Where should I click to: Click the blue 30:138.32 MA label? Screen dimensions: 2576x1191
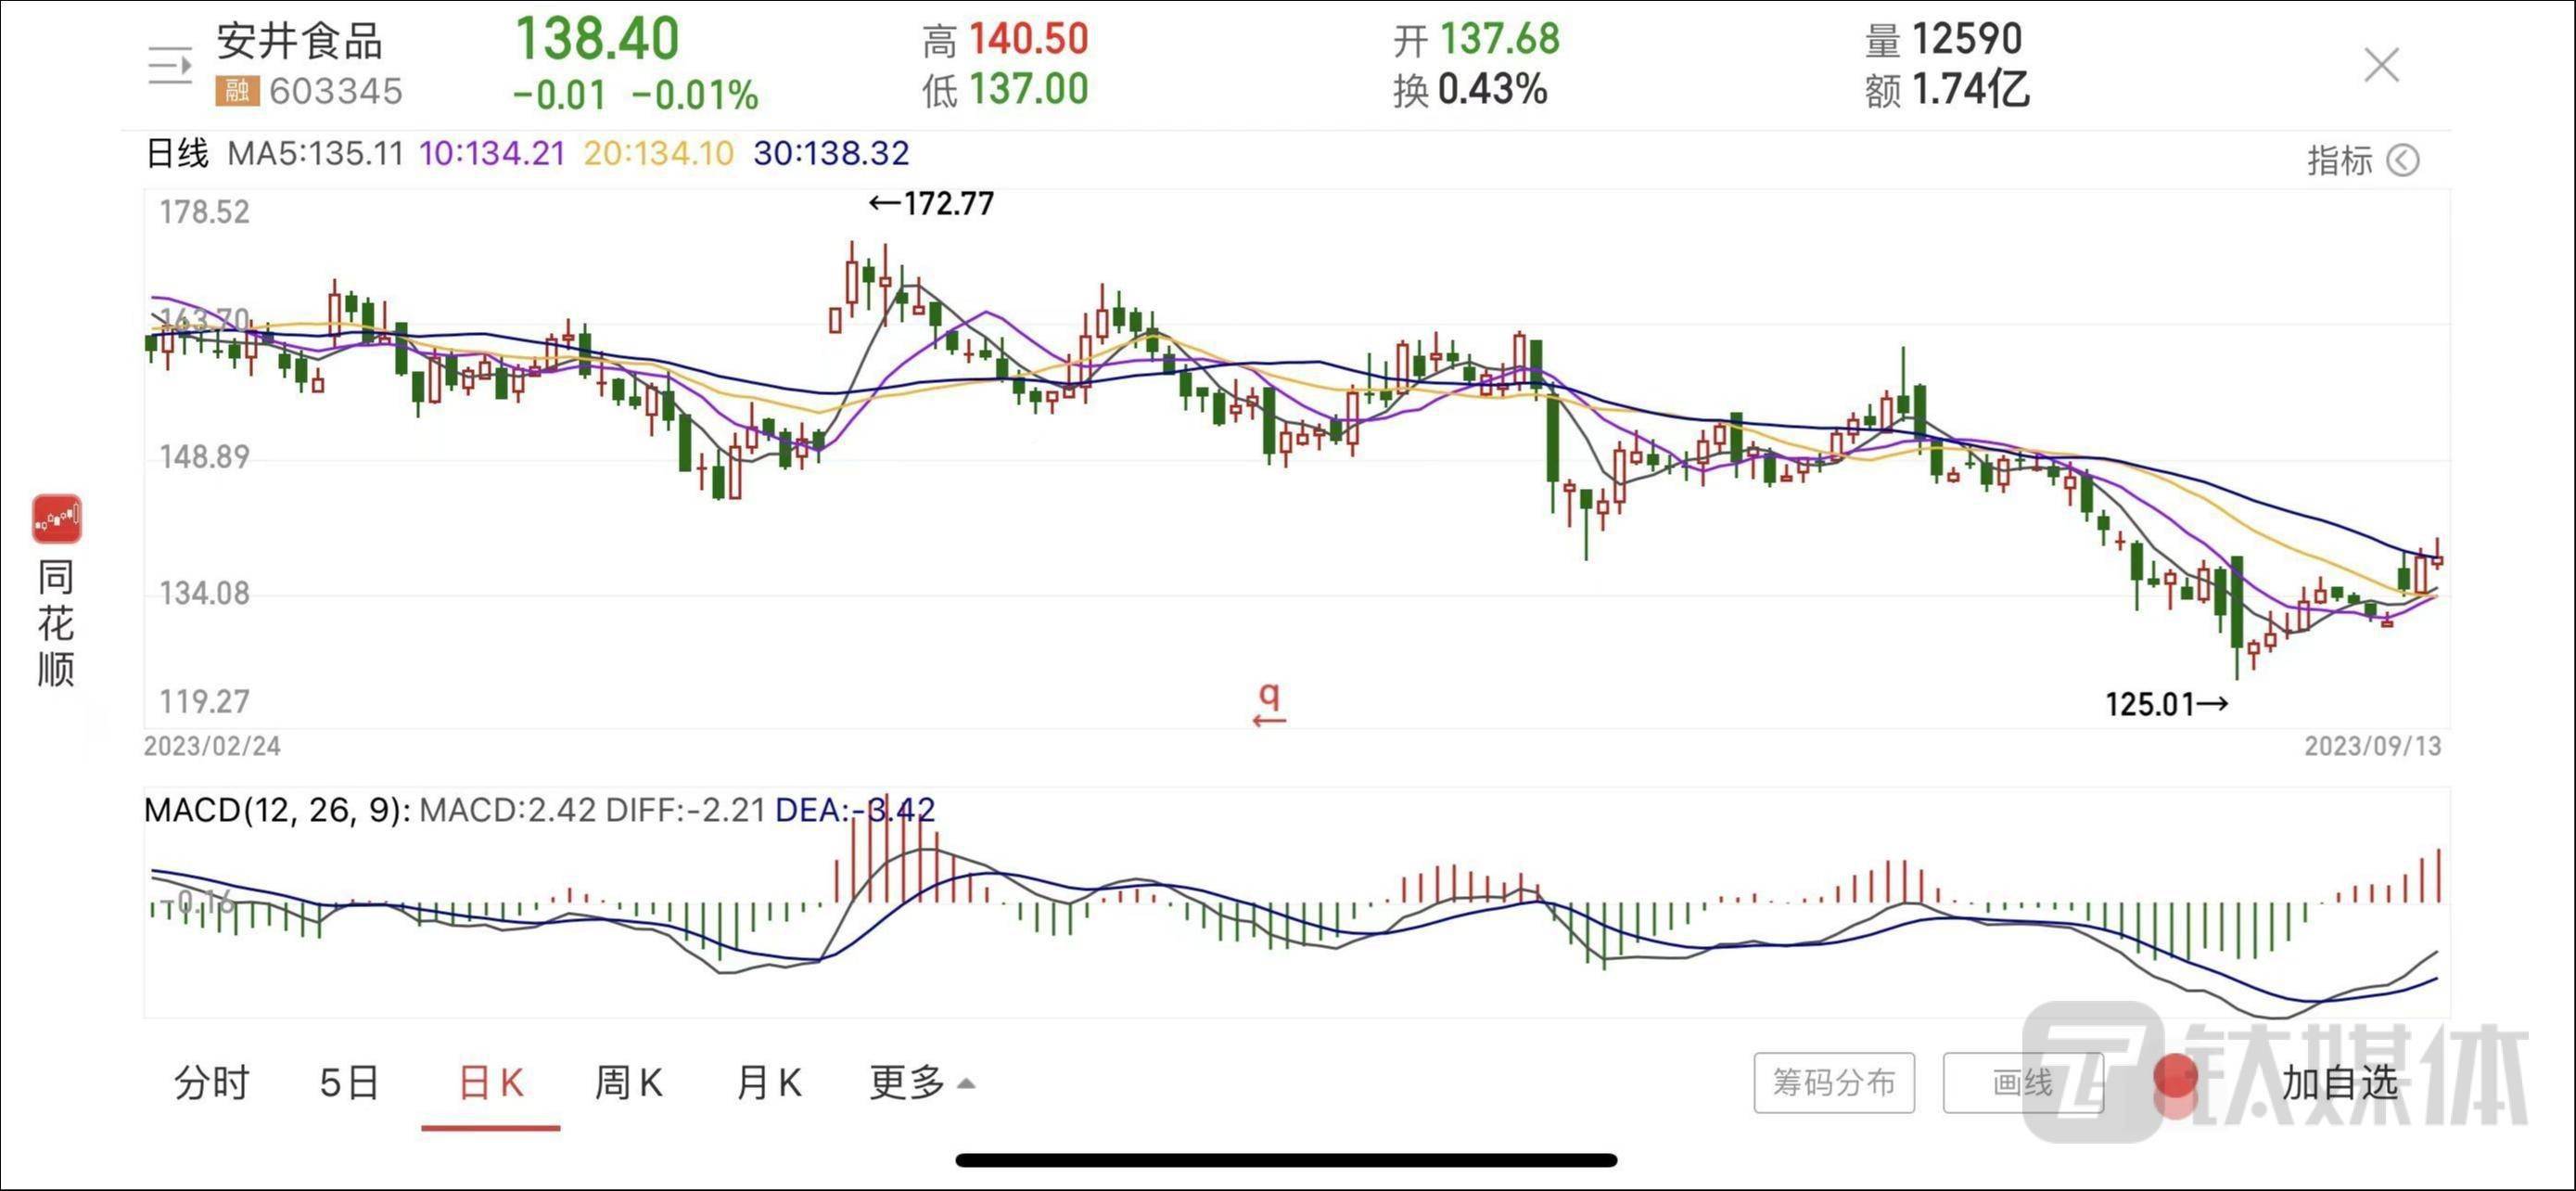tap(831, 153)
